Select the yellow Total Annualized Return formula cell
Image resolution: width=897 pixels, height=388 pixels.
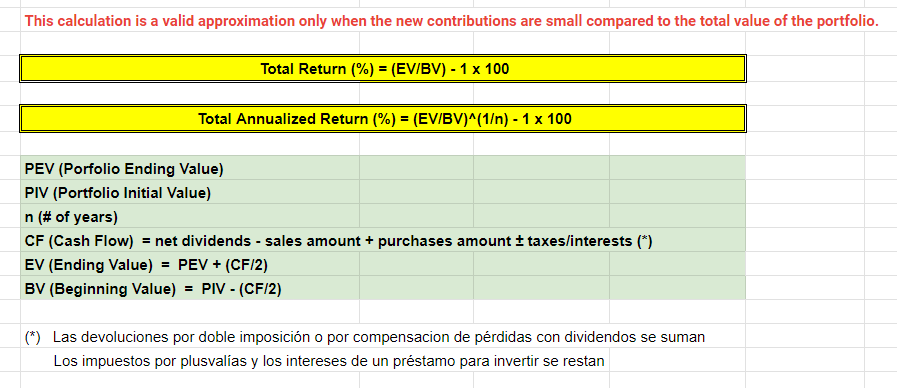pyautogui.click(x=383, y=119)
